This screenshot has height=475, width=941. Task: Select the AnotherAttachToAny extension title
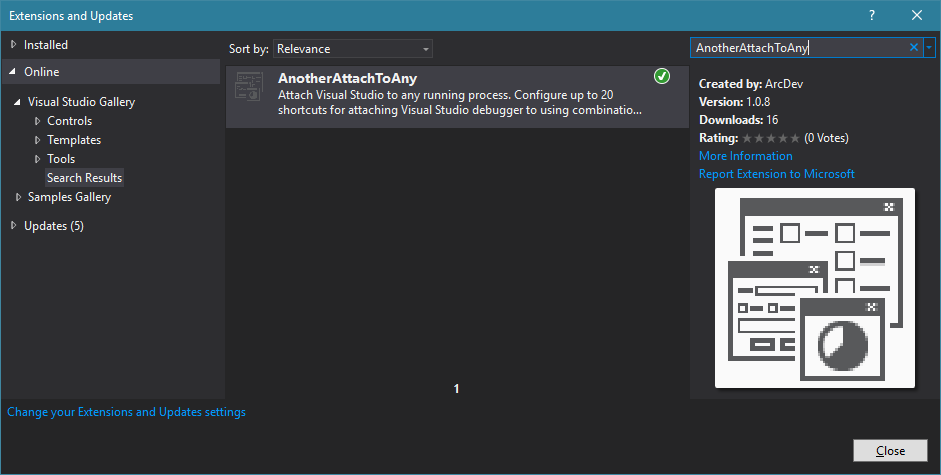[347, 79]
